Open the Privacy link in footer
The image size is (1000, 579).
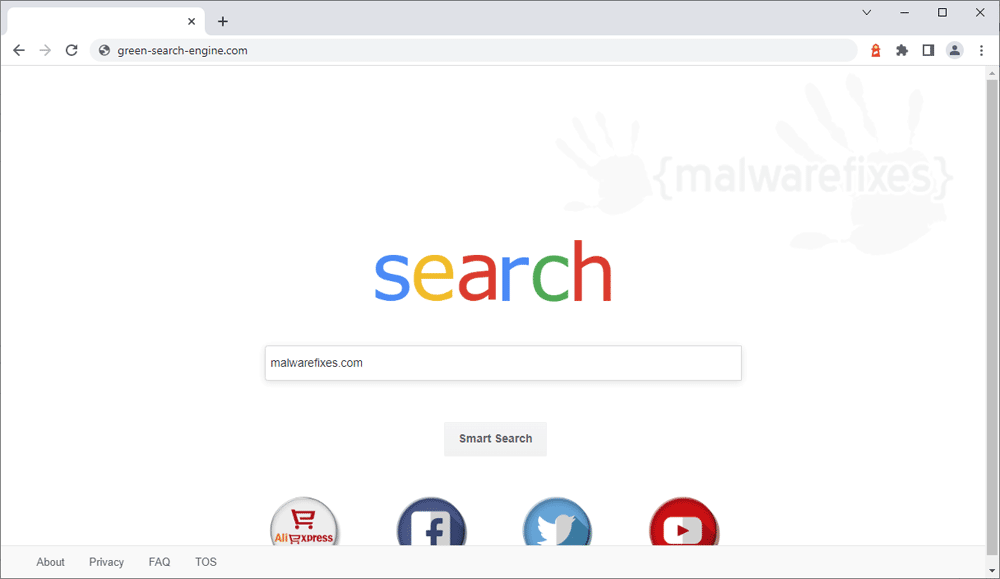coord(107,562)
